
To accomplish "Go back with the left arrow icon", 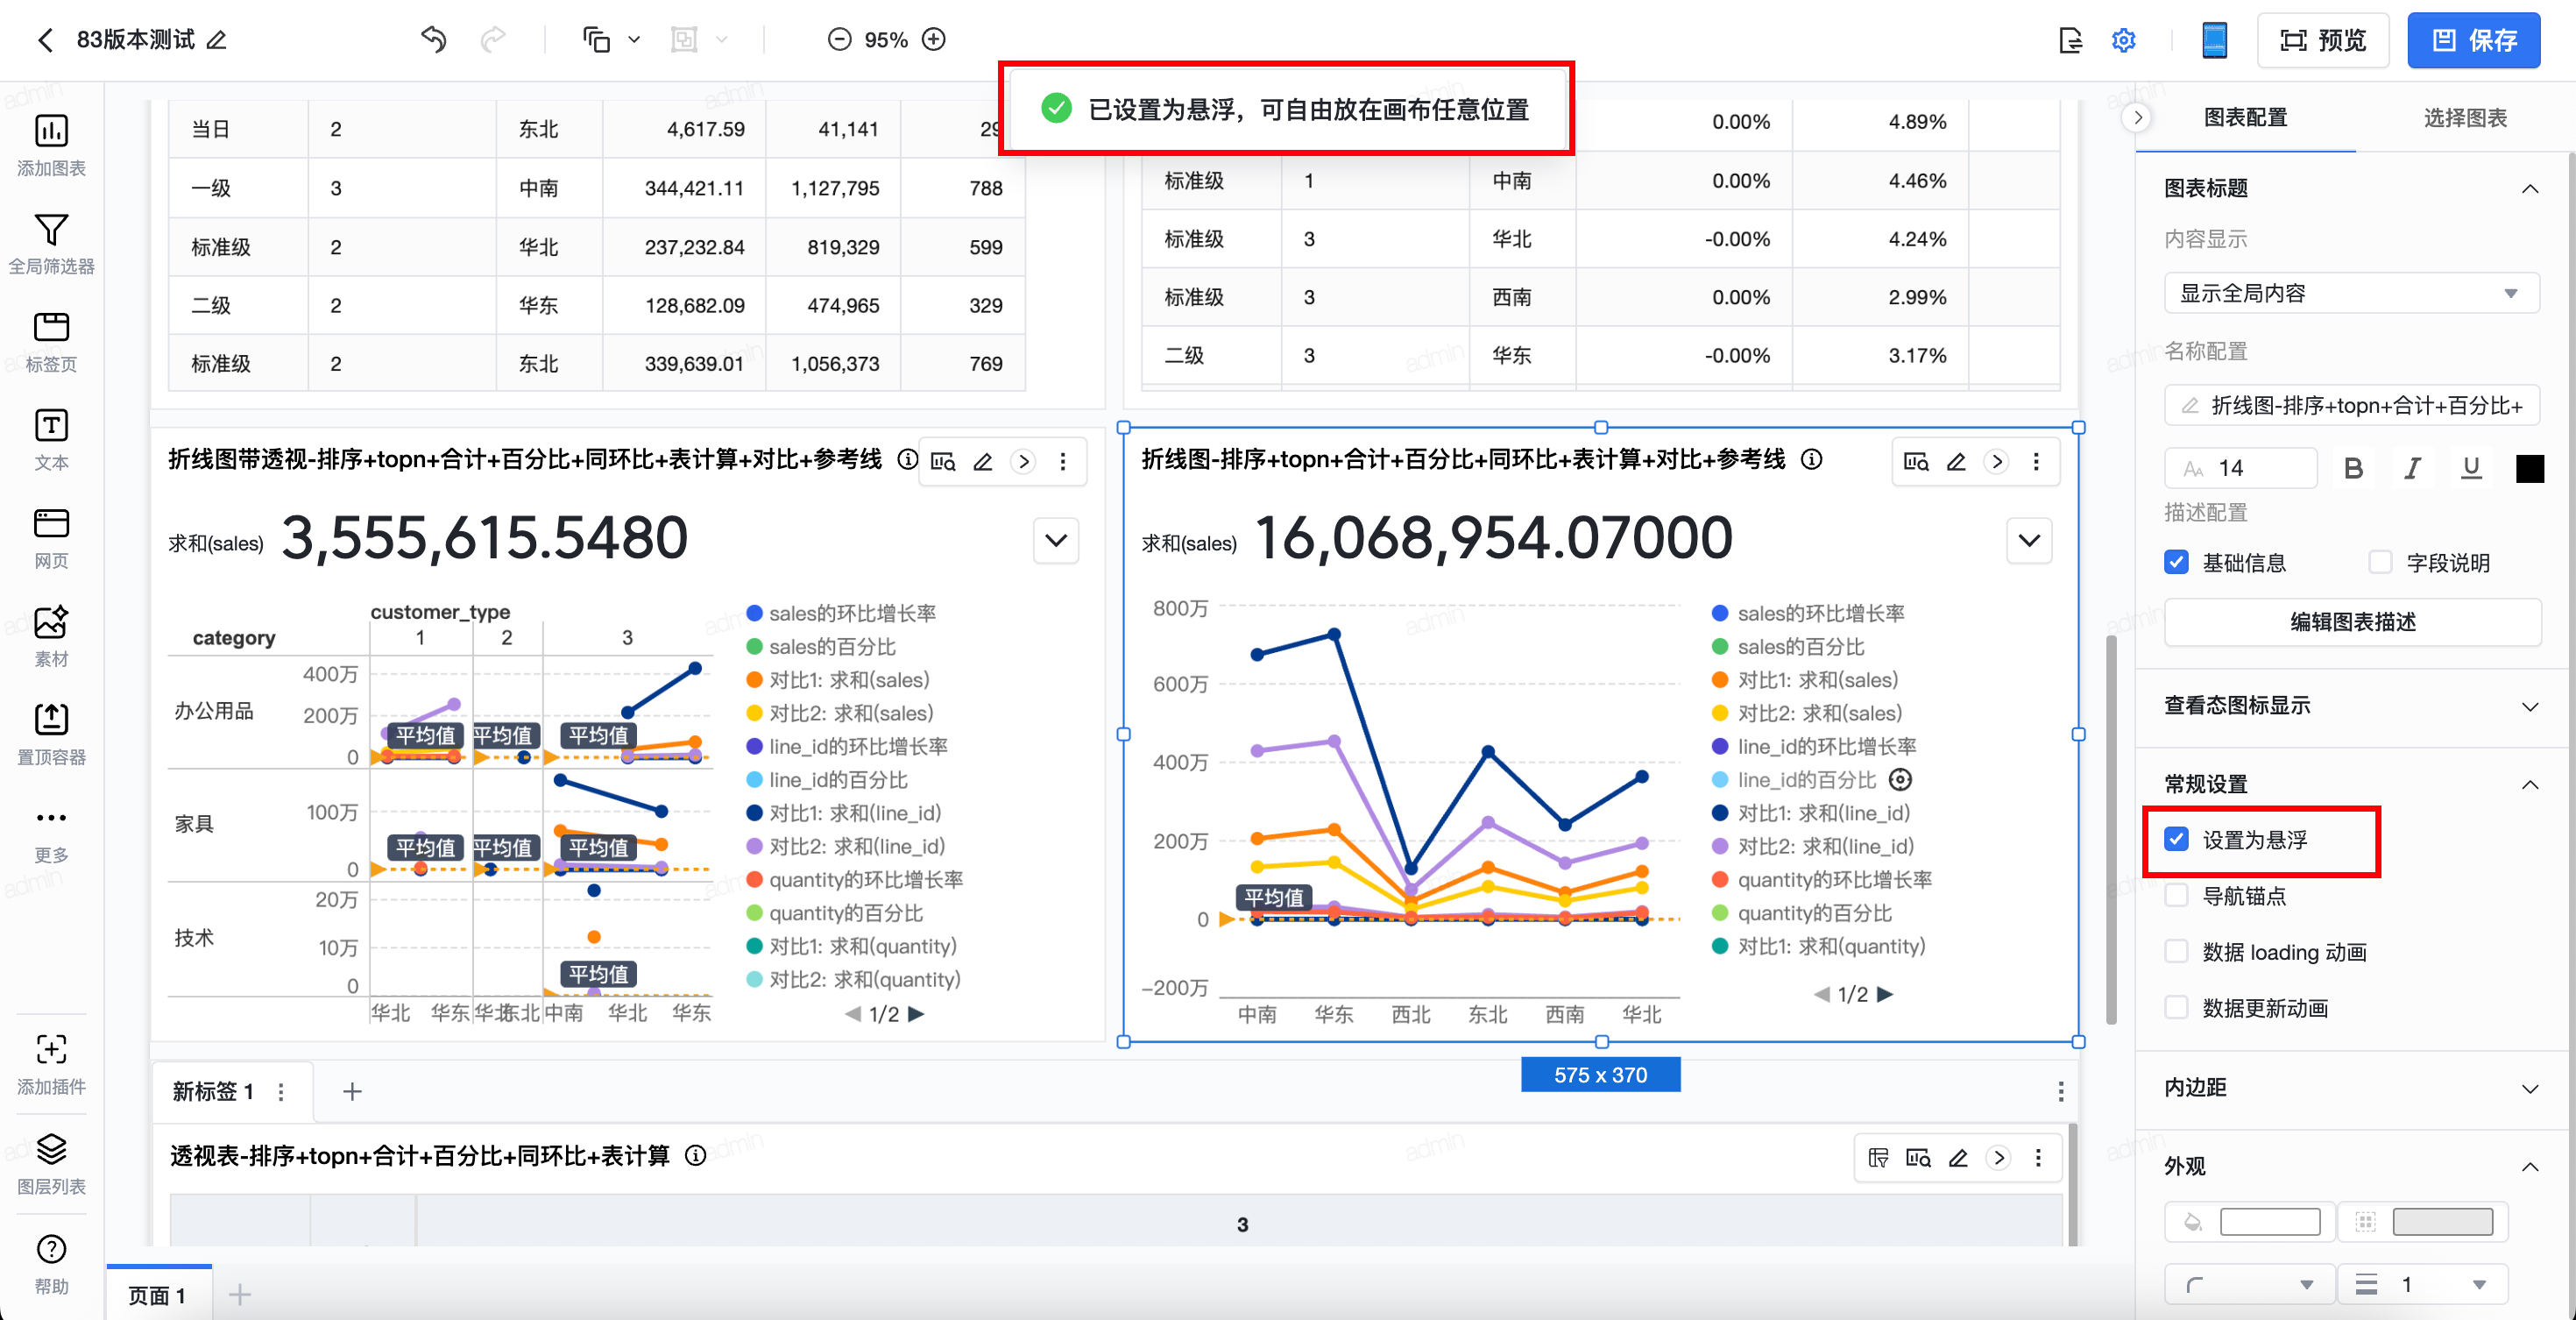I will 44,40.
